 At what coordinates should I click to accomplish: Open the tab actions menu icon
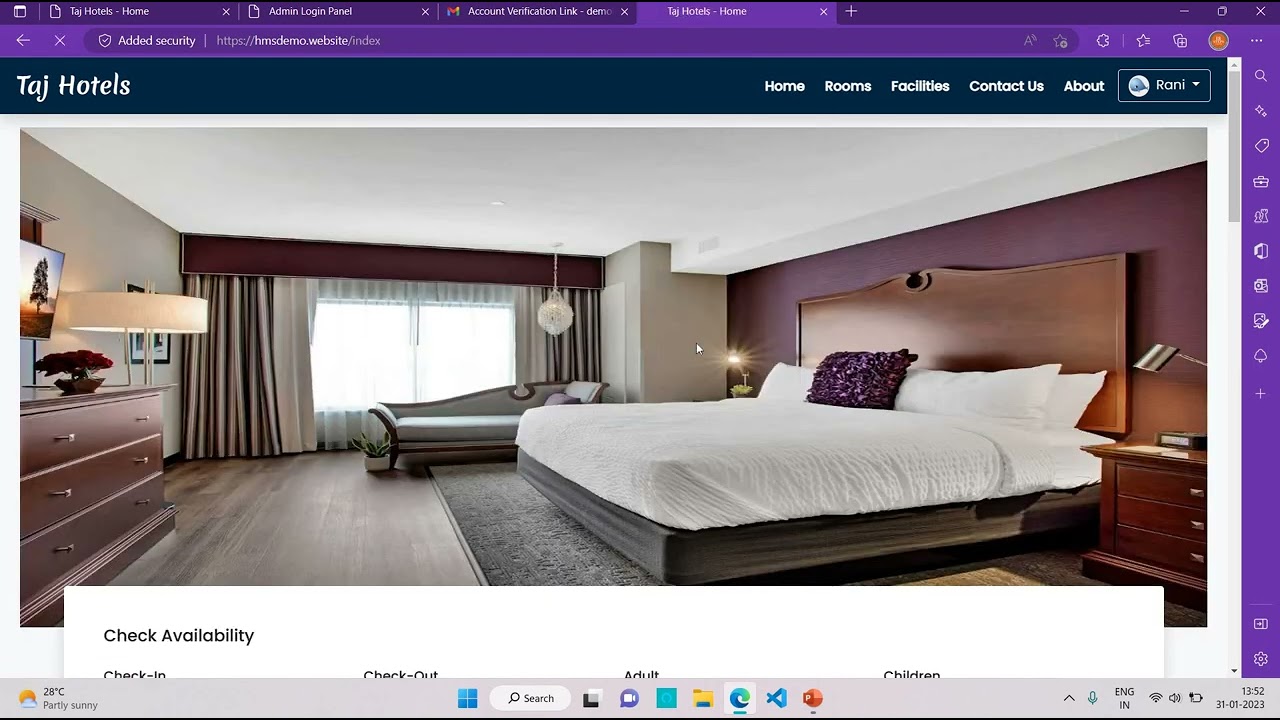point(19,12)
